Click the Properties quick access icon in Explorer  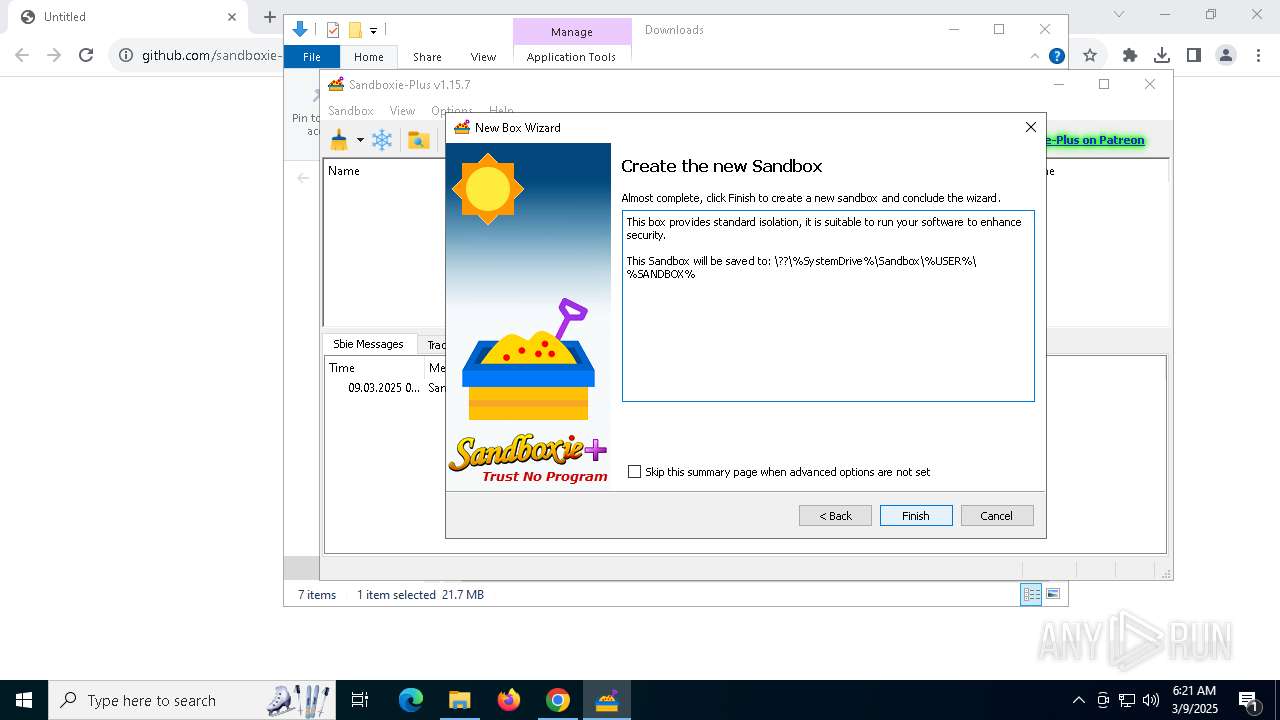point(333,30)
